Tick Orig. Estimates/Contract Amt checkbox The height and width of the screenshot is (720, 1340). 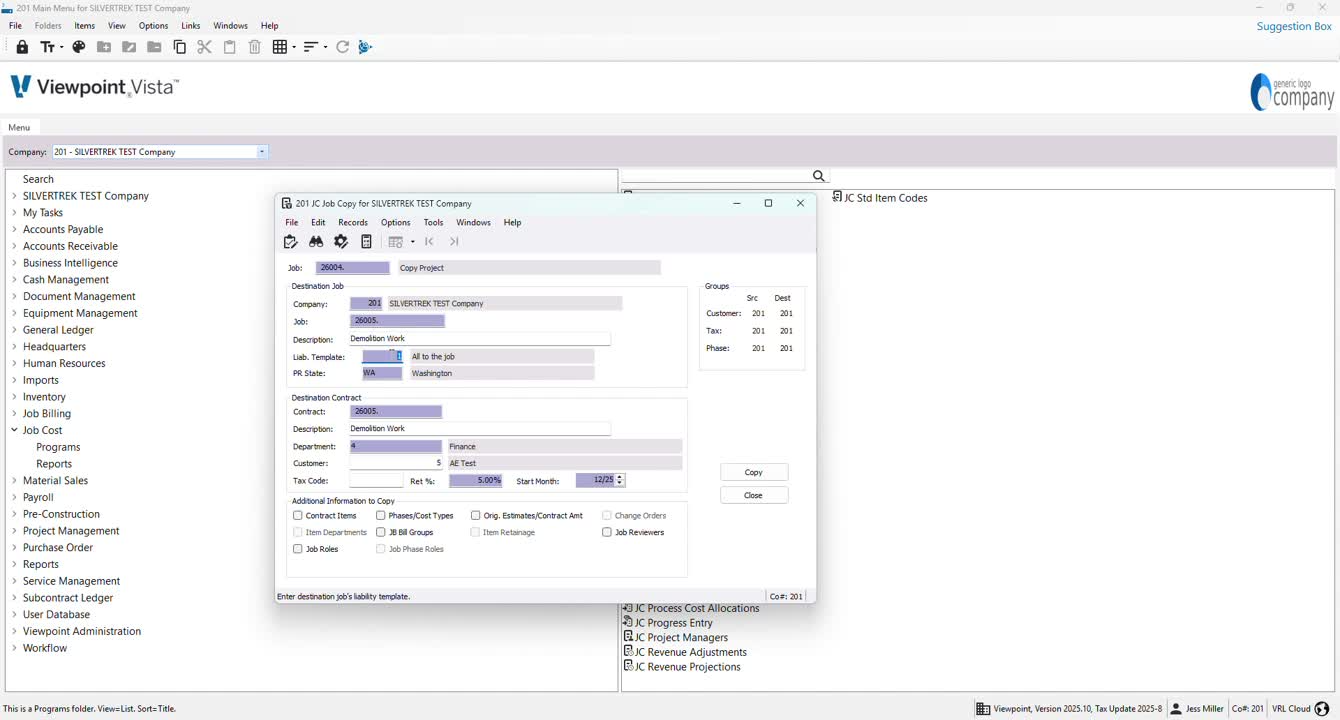tap(476, 516)
